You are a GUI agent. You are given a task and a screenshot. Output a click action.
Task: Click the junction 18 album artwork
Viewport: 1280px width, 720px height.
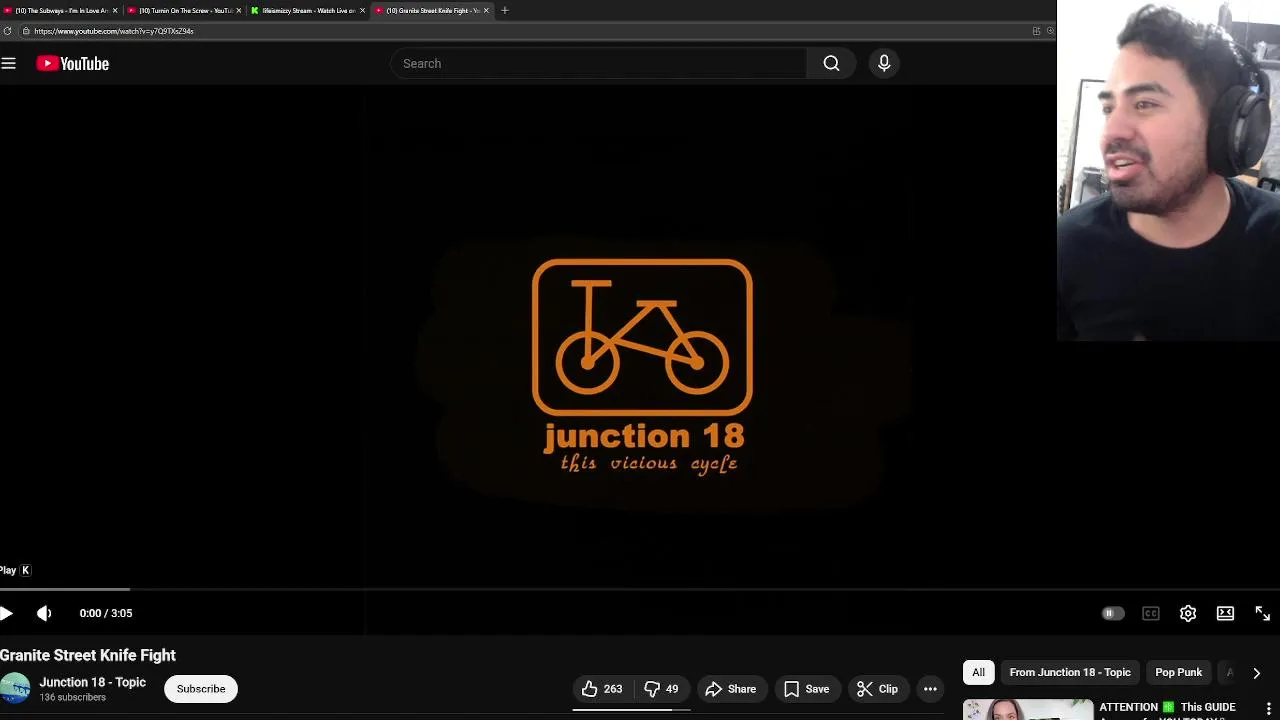[x=643, y=367]
